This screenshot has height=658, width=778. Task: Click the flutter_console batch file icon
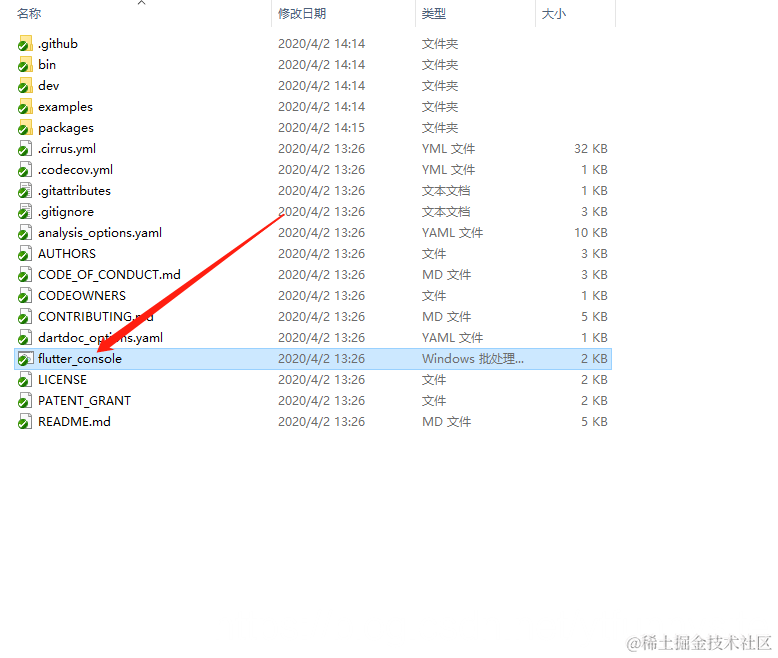click(25, 359)
